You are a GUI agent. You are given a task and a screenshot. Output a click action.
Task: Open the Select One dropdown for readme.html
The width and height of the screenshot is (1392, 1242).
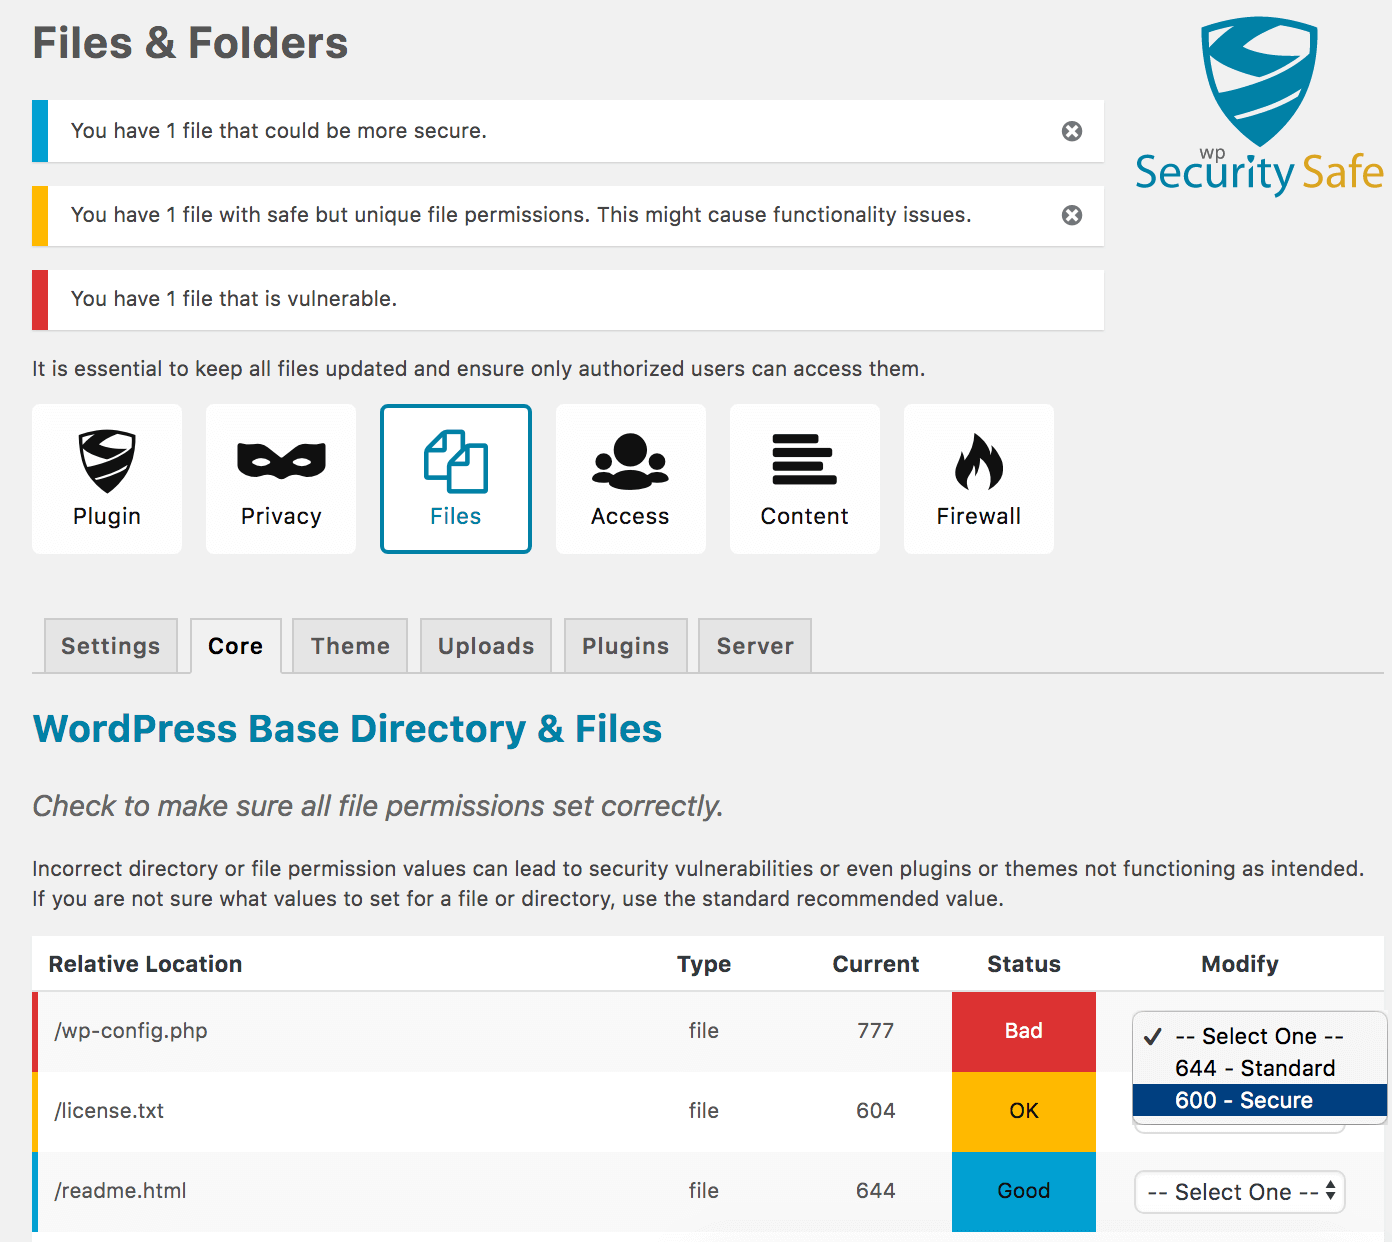click(x=1239, y=1191)
